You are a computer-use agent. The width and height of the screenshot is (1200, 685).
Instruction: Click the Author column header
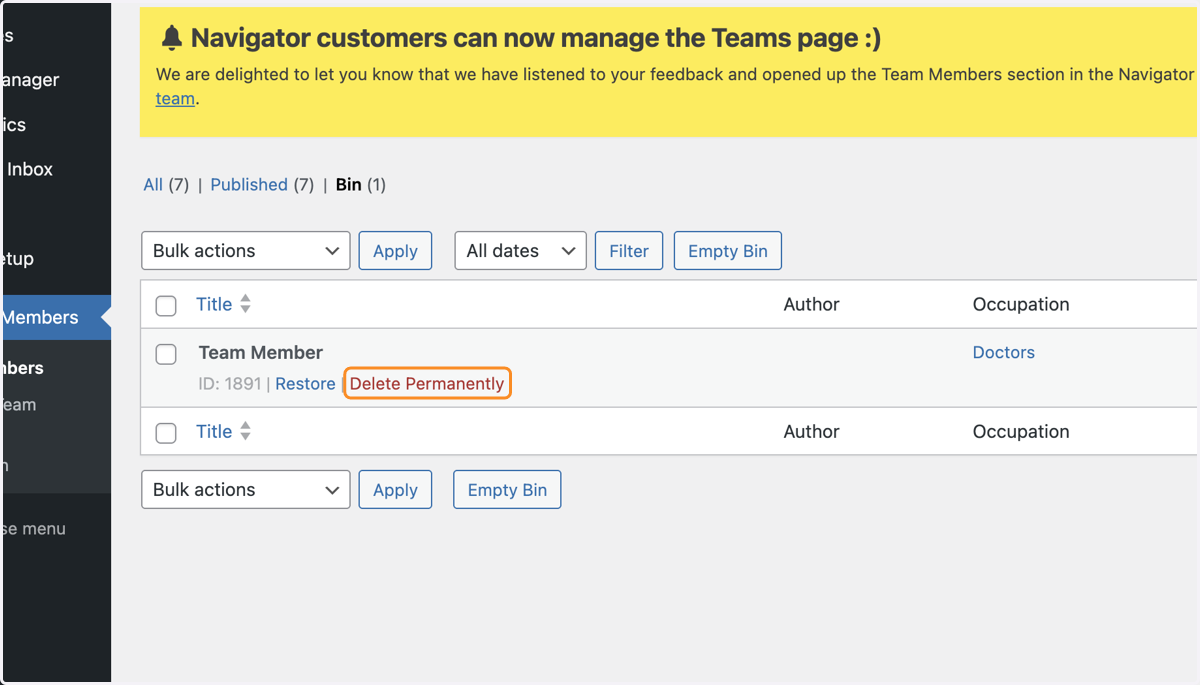(x=811, y=304)
